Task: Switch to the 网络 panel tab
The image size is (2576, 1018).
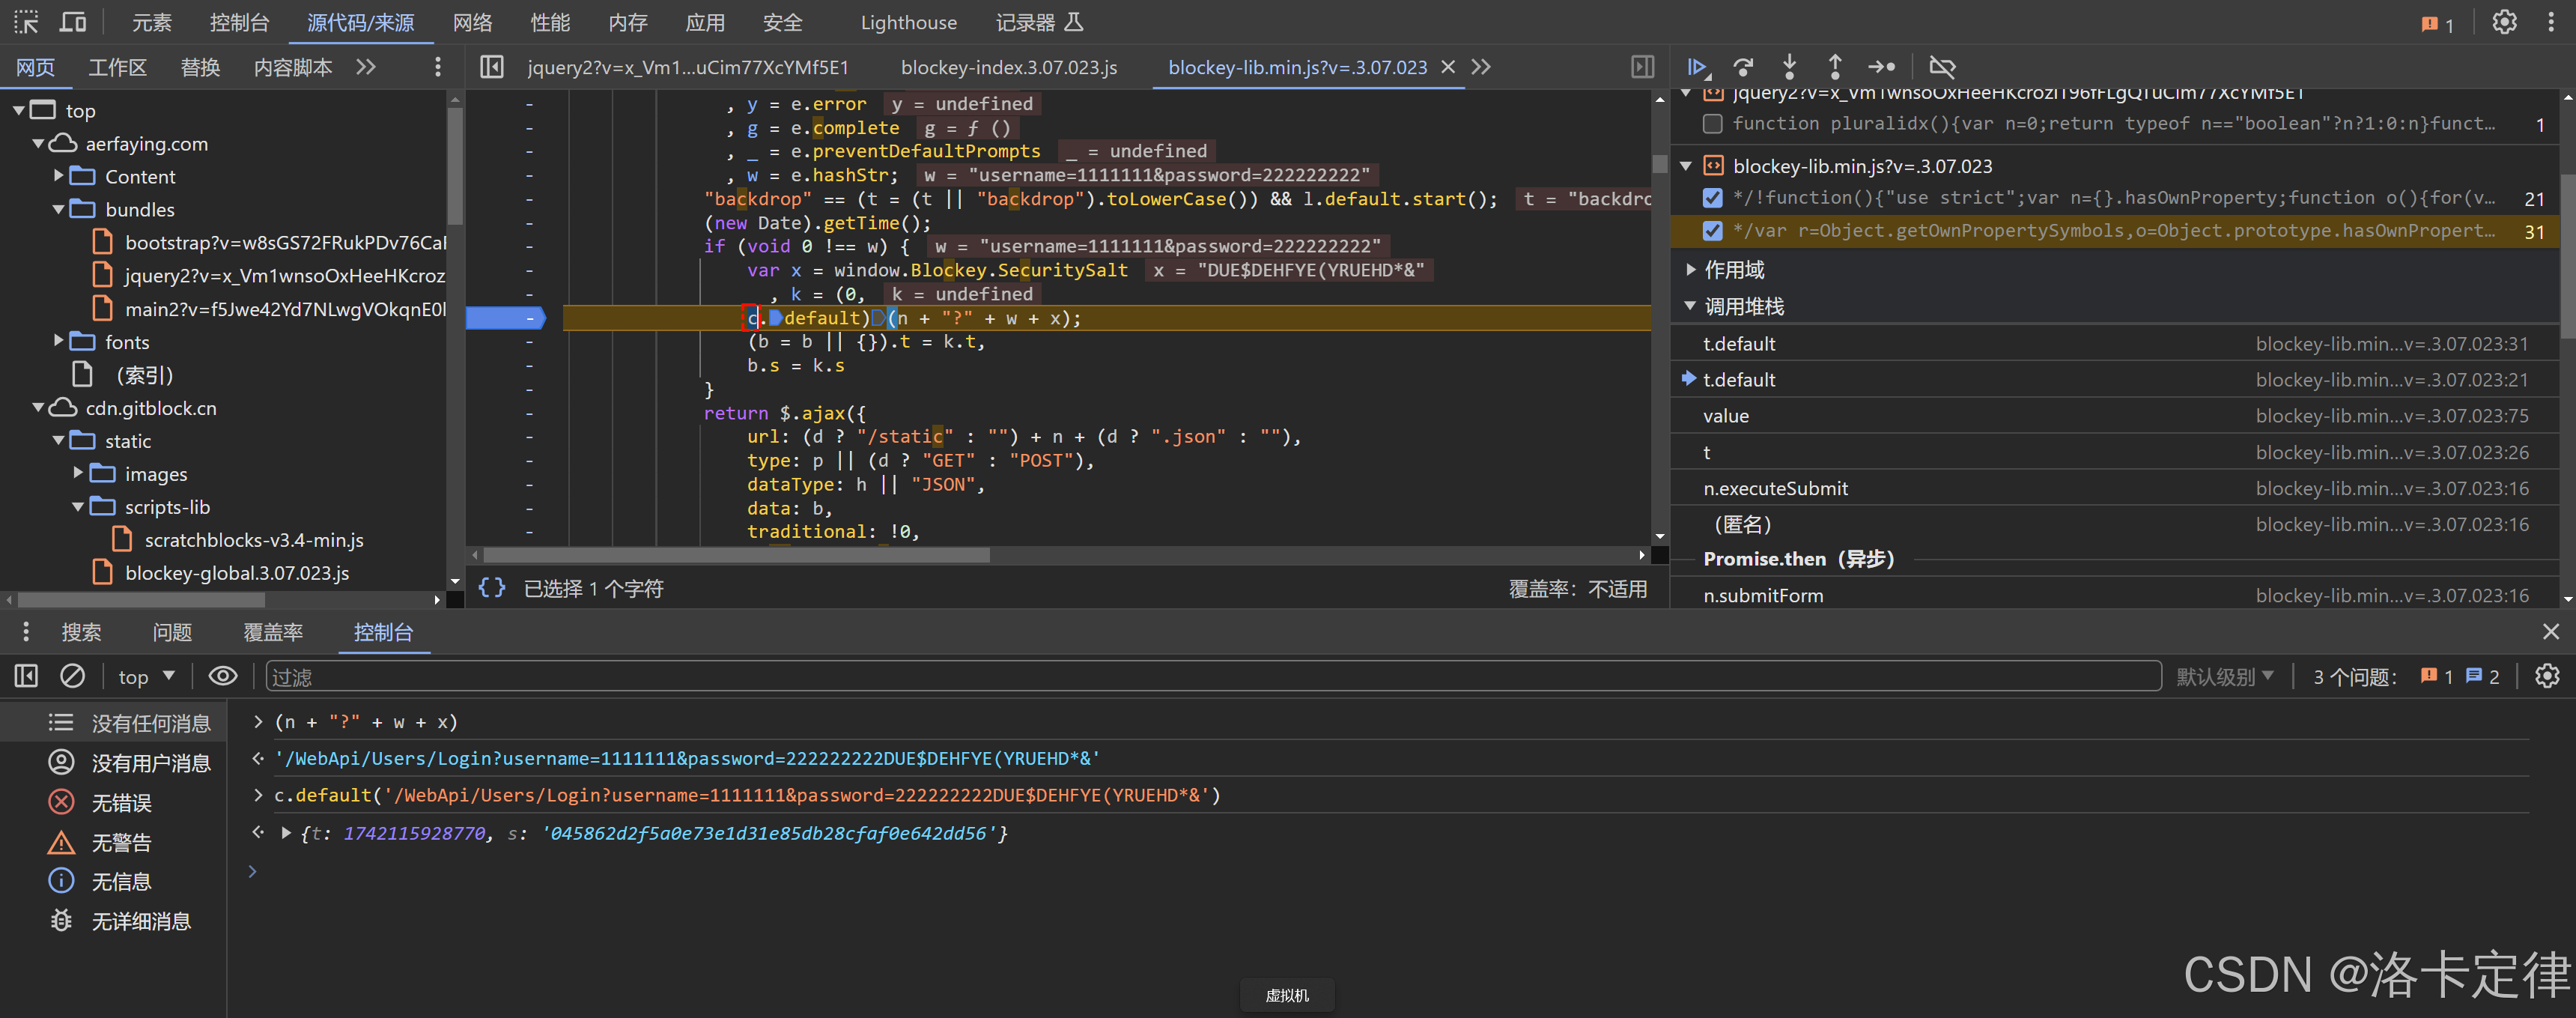Action: [472, 22]
